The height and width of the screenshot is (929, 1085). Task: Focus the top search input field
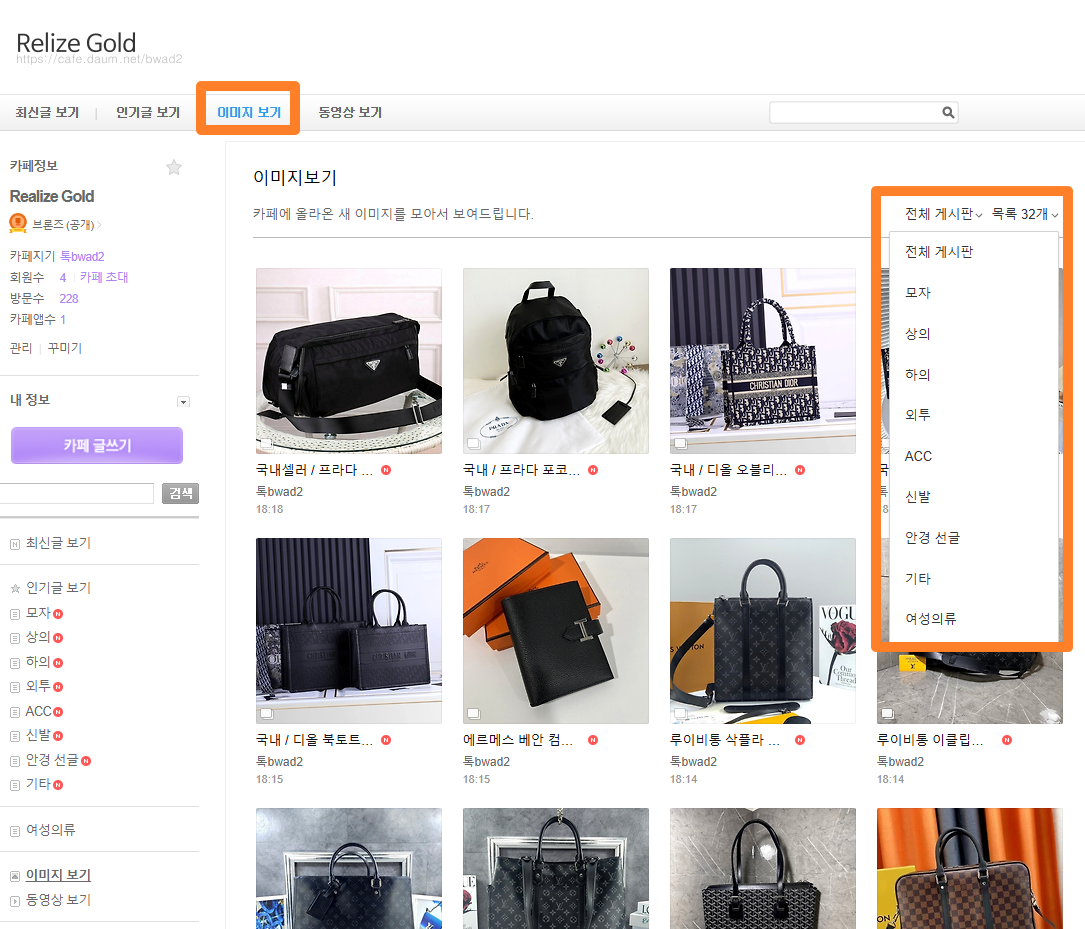point(856,112)
